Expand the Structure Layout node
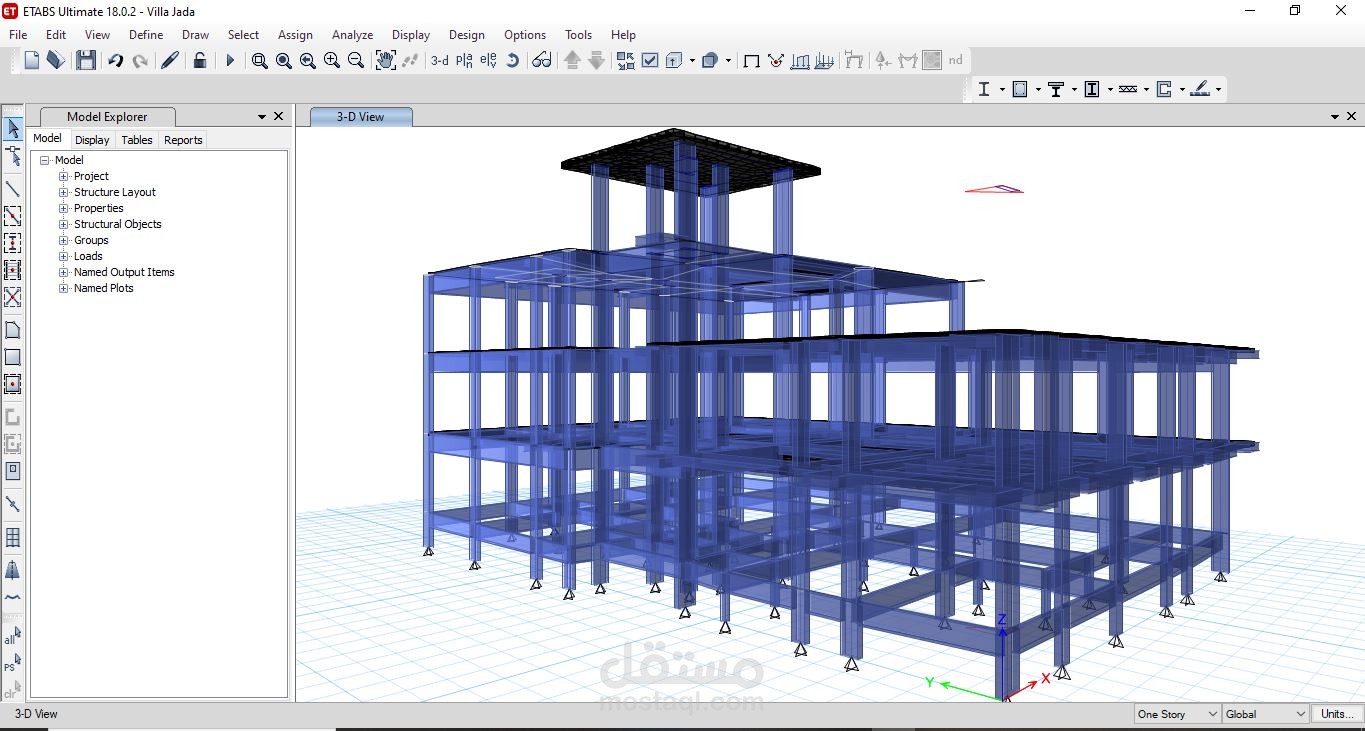This screenshot has height=731, width=1365. [64, 192]
